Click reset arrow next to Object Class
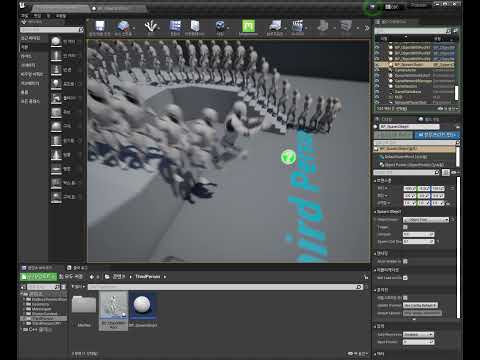 pos(453,220)
